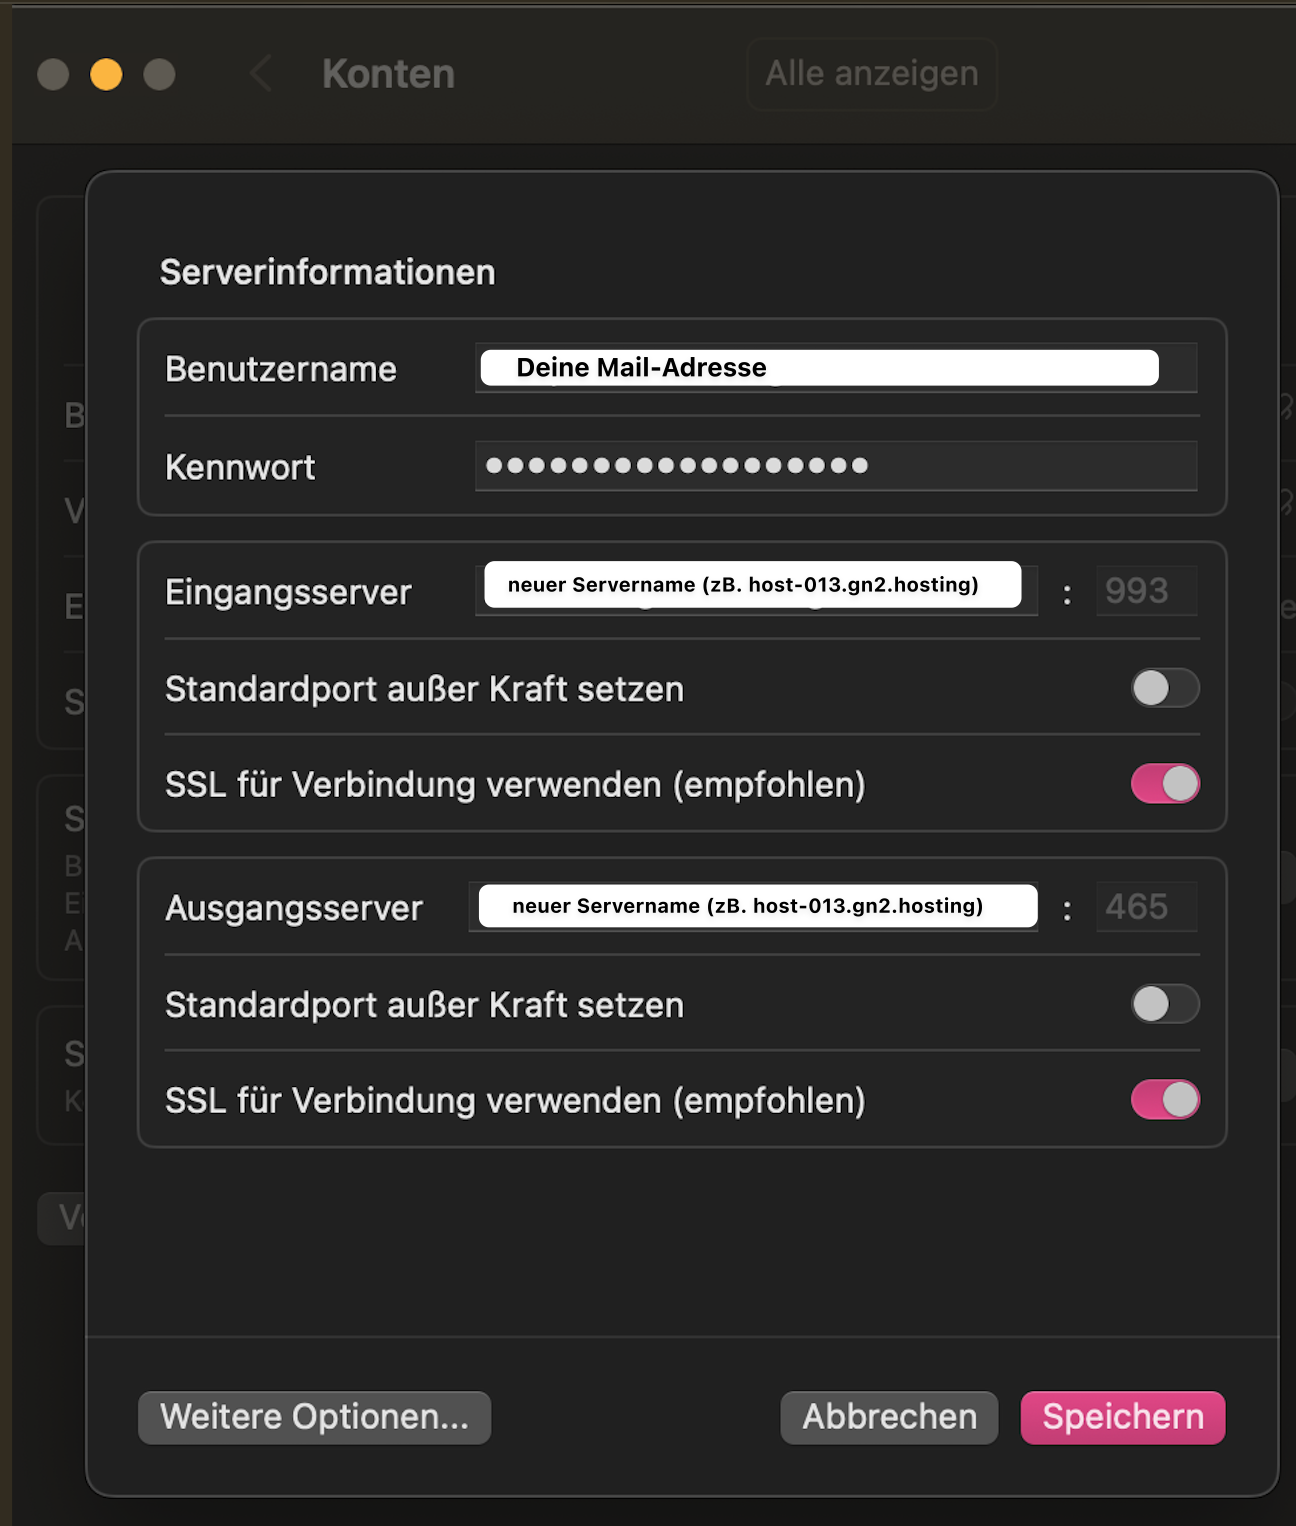Click the Alle anzeigen button
The height and width of the screenshot is (1526, 1296).
tap(871, 74)
